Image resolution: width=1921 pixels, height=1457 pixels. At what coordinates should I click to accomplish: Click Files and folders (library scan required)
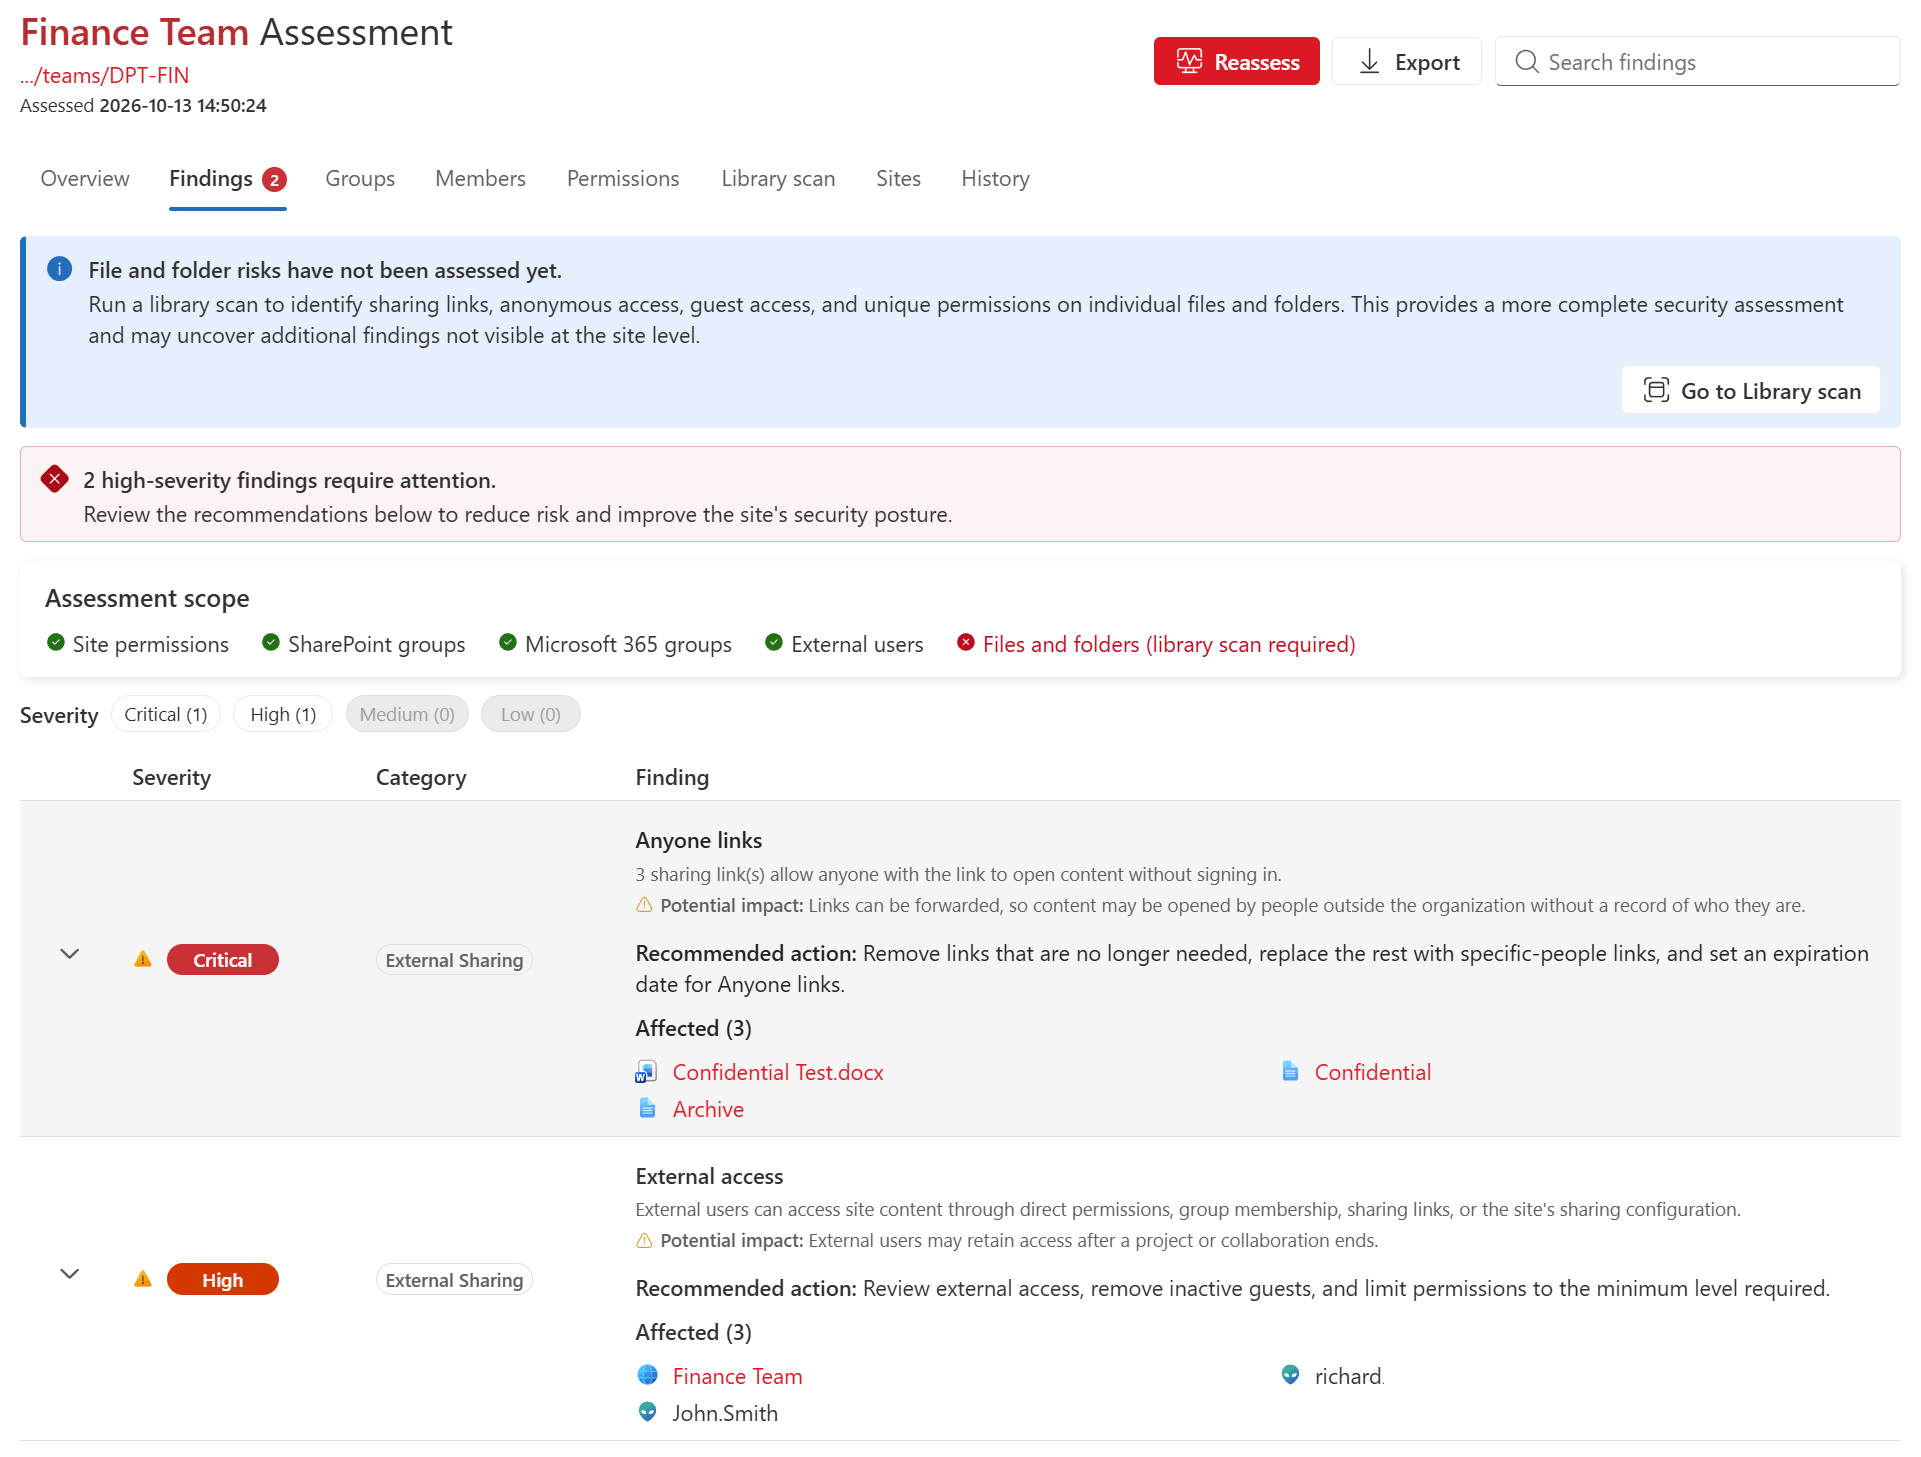click(1169, 644)
